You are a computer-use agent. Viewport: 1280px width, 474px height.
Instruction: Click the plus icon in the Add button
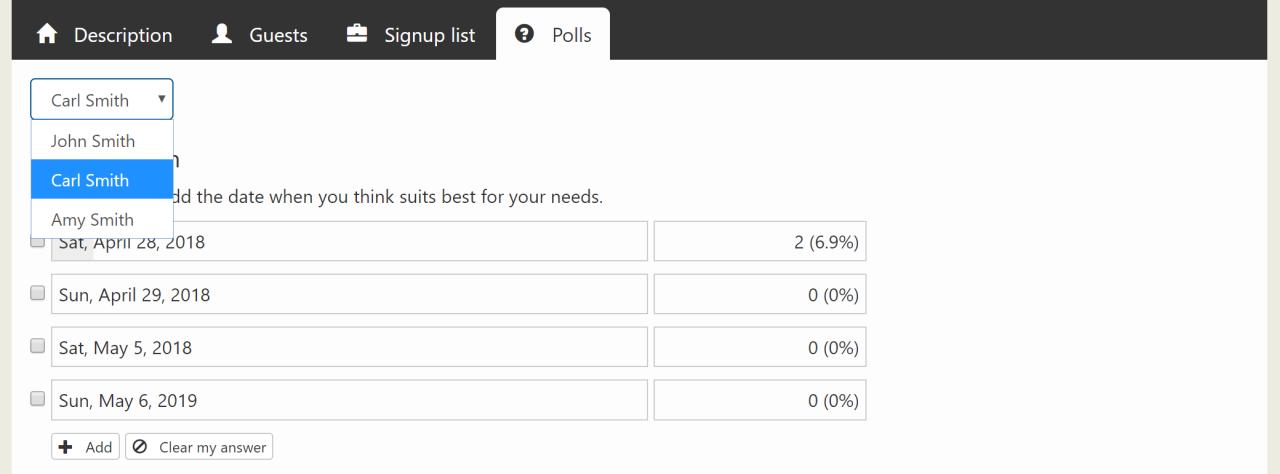click(67, 447)
